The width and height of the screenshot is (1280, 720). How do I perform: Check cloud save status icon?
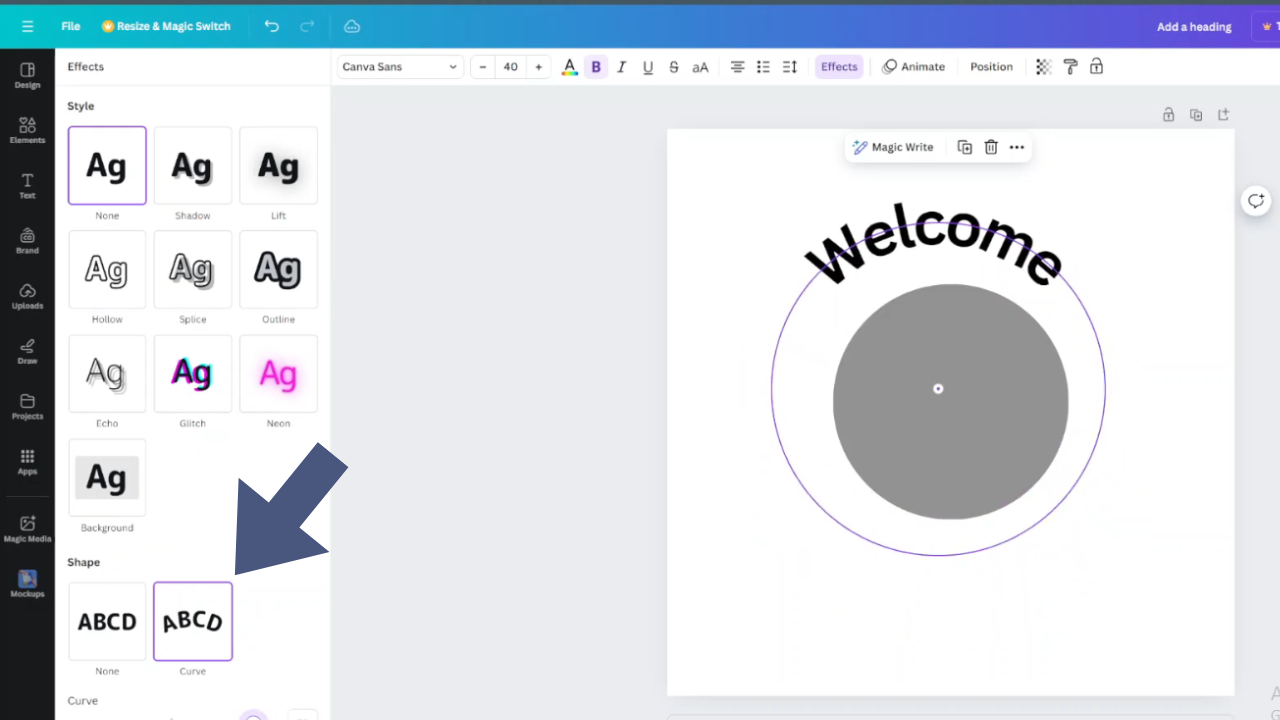point(351,26)
